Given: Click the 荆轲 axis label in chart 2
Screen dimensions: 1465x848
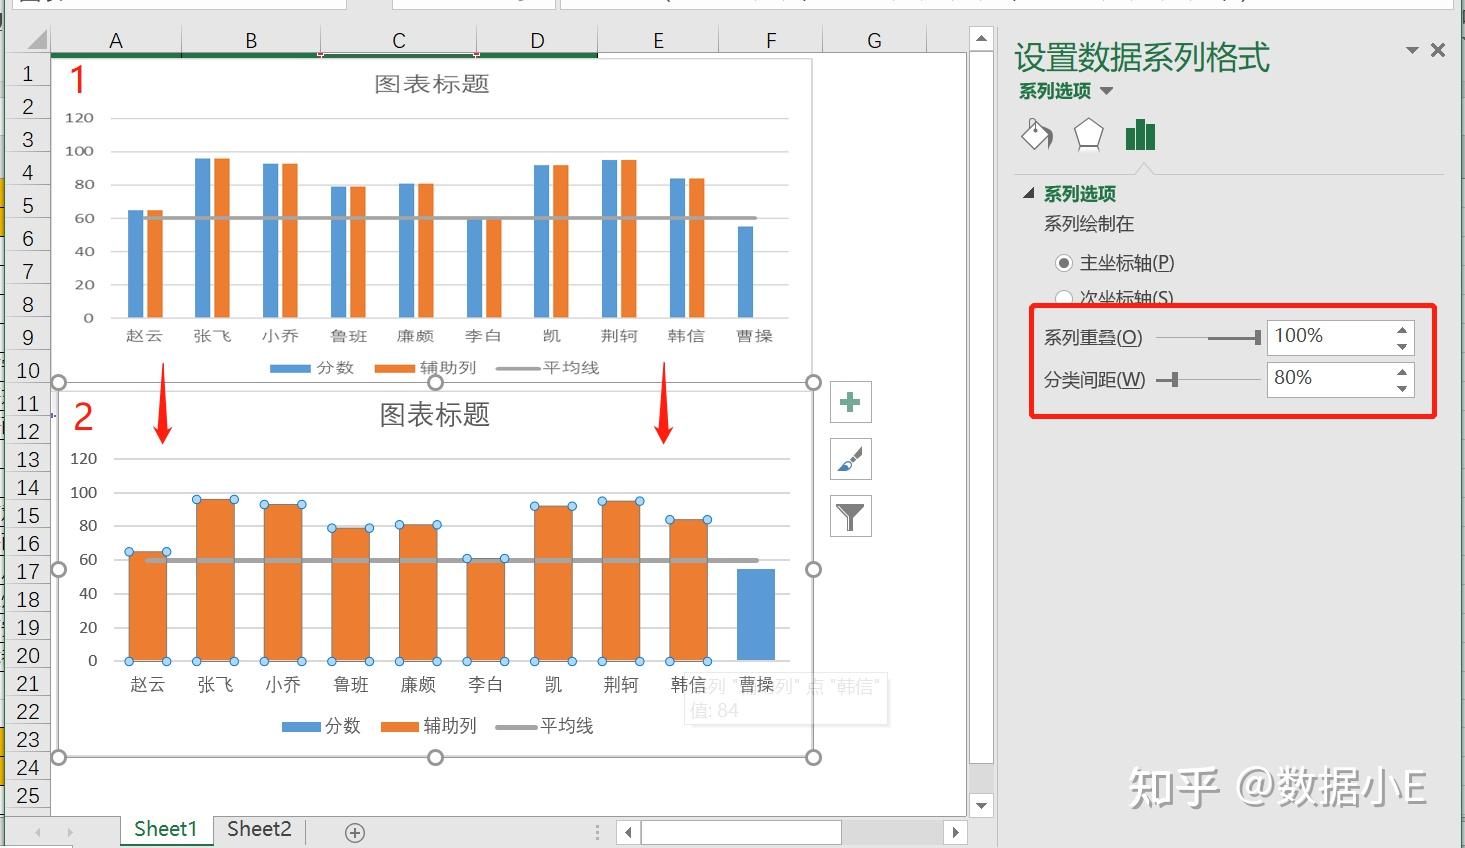Looking at the screenshot, I should (x=621, y=685).
